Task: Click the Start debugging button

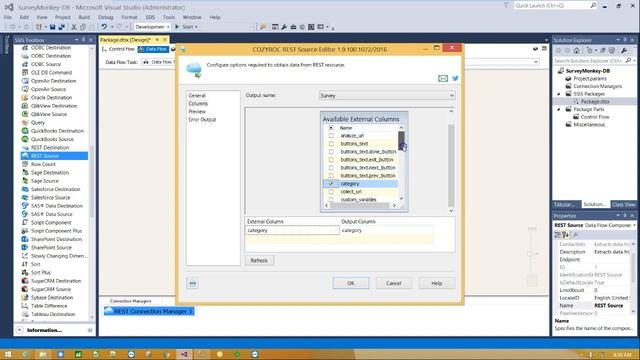Action: point(186,27)
